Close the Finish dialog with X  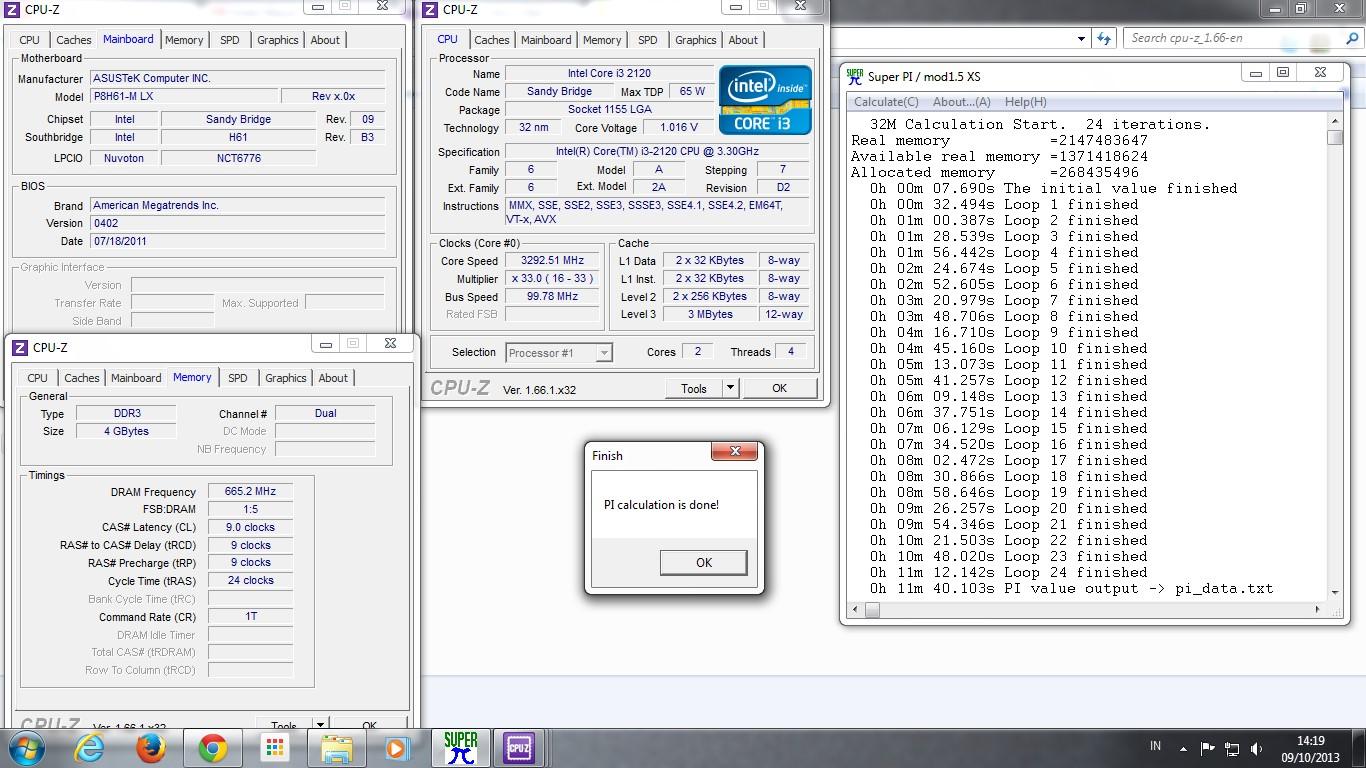735,452
